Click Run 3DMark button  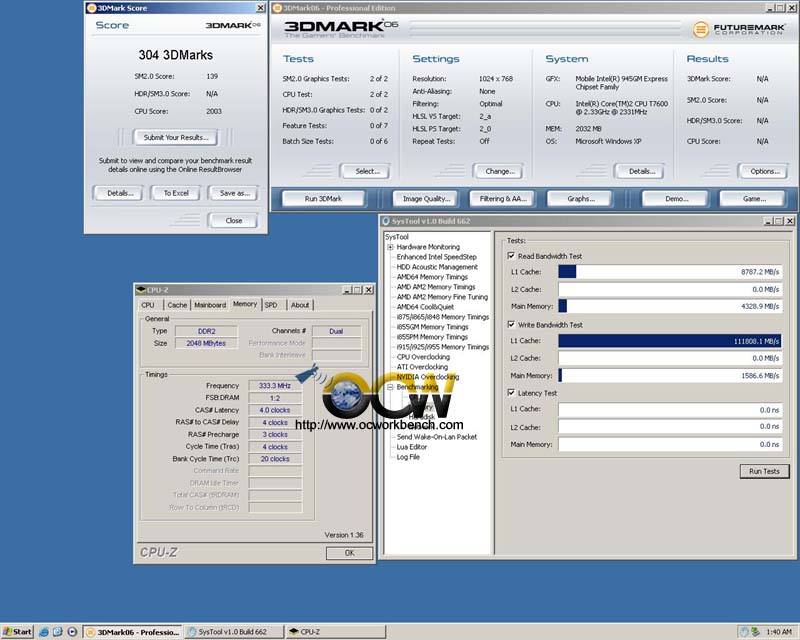(323, 199)
